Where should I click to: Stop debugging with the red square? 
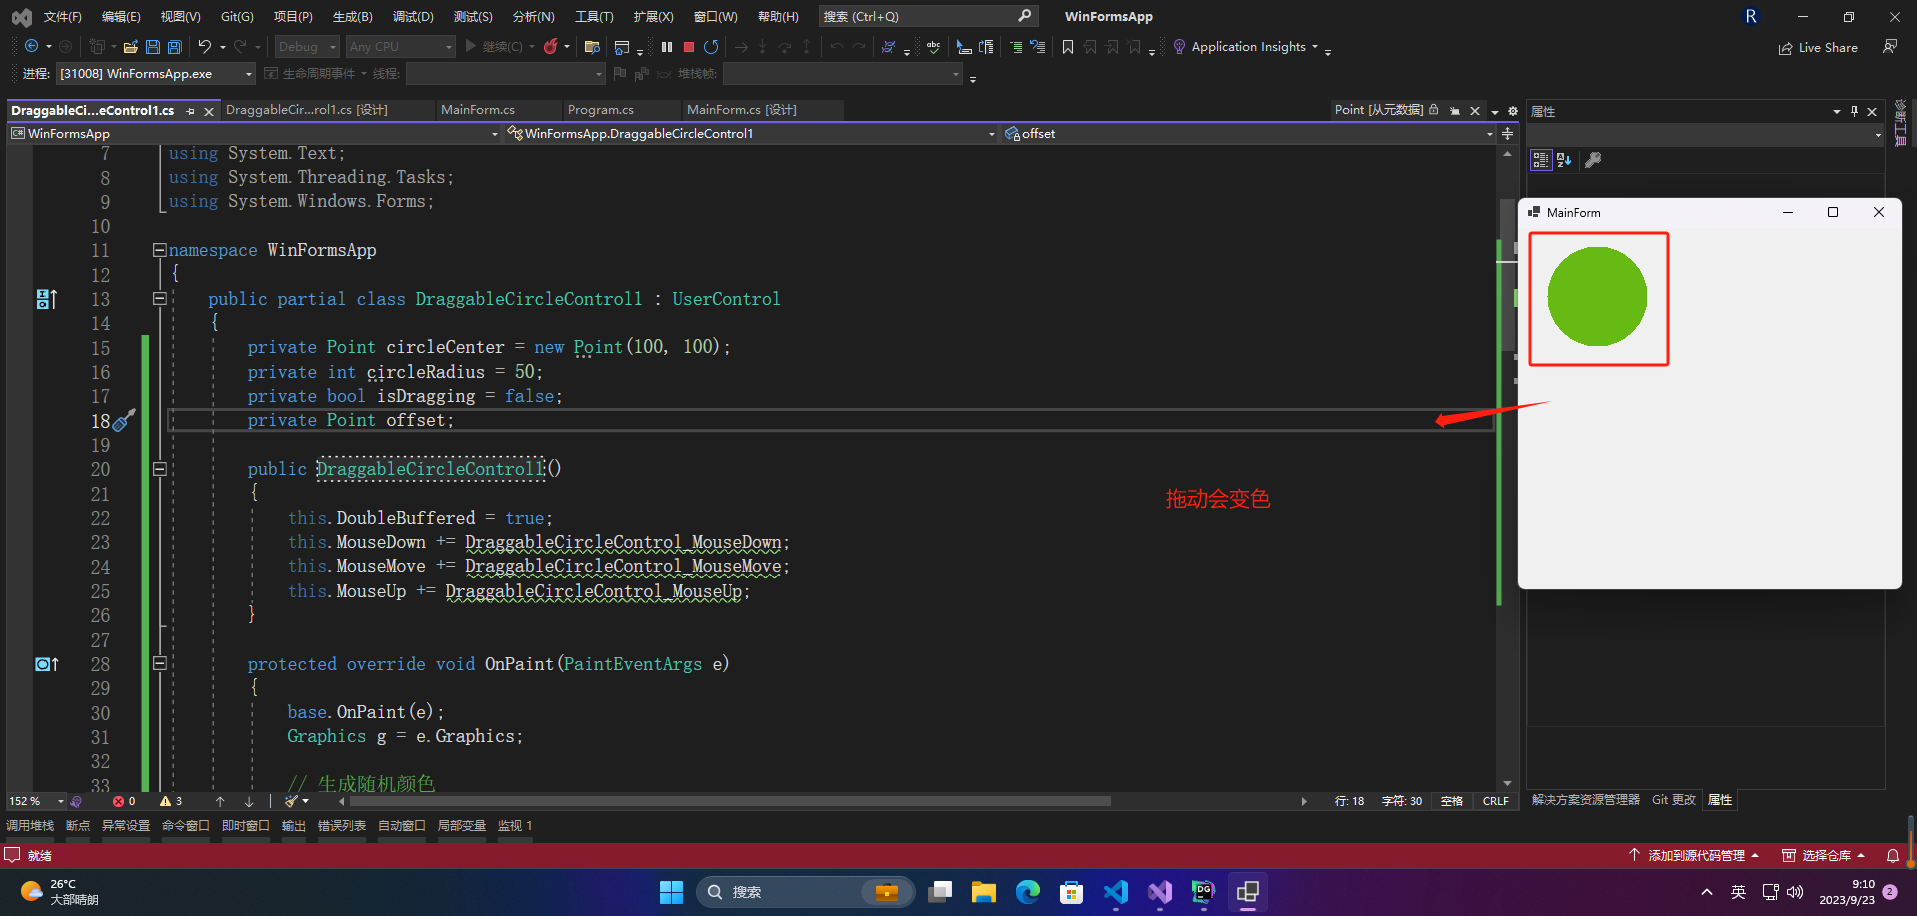point(689,46)
